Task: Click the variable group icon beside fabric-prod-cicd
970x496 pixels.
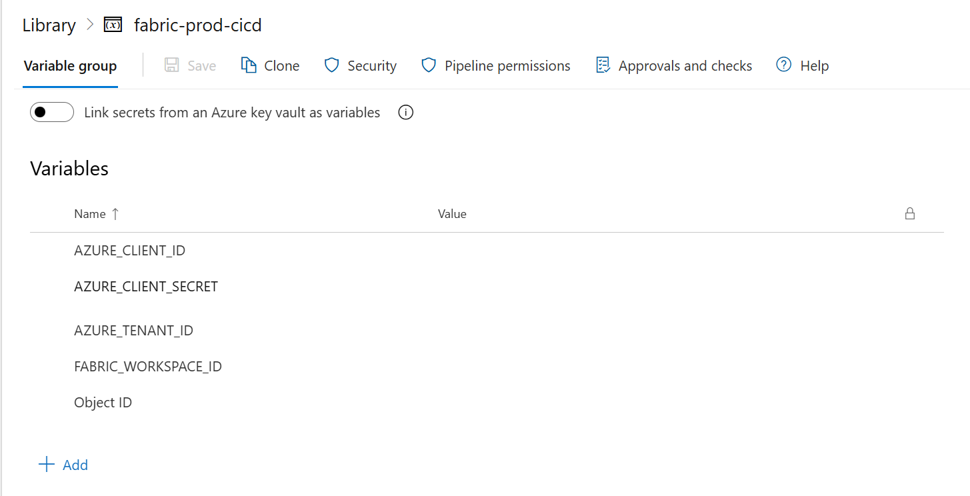Action: click(x=113, y=25)
